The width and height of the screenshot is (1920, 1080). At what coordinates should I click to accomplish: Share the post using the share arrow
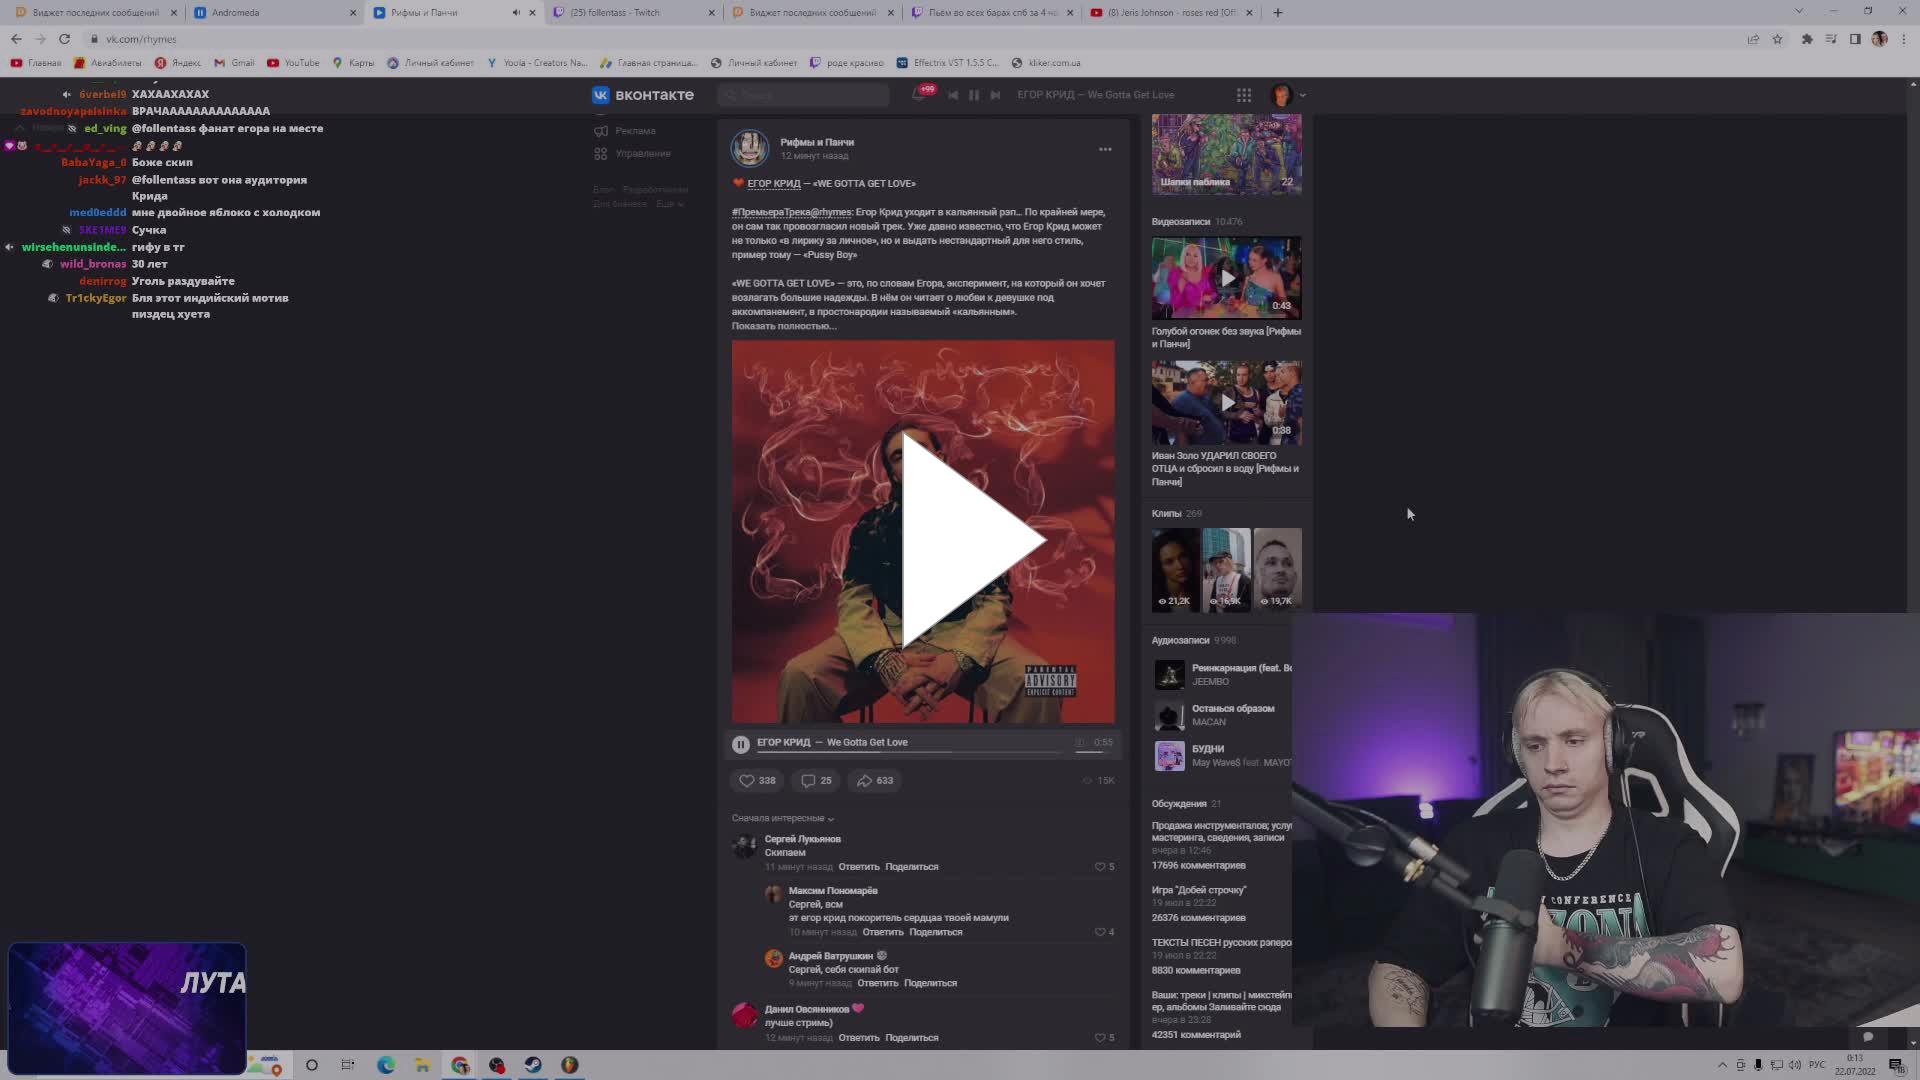(x=872, y=781)
